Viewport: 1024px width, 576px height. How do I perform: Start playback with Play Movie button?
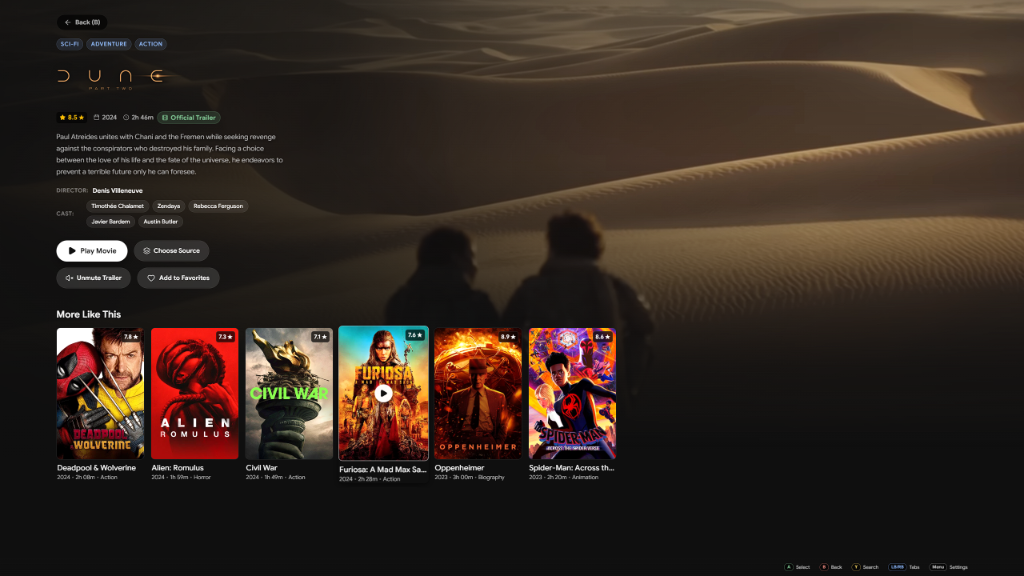point(91,251)
